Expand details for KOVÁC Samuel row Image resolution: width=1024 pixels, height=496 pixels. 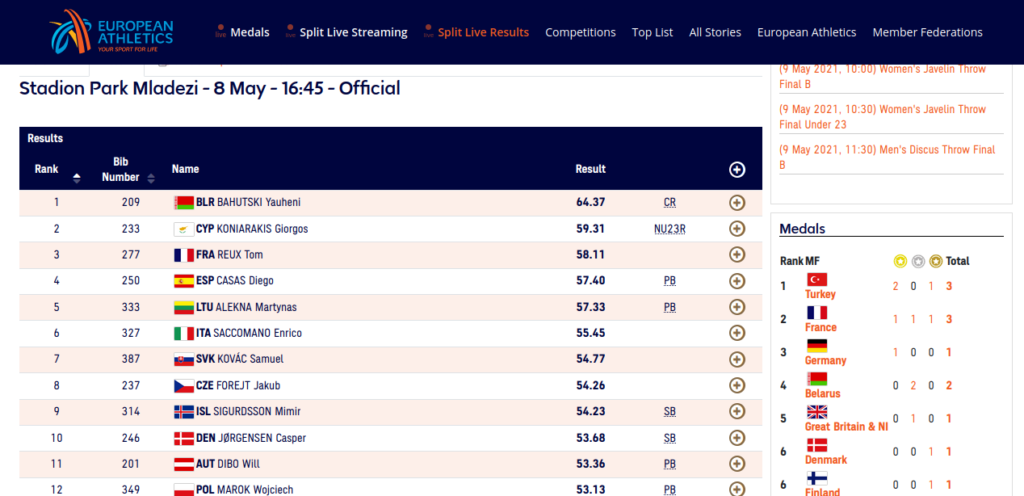pos(737,360)
